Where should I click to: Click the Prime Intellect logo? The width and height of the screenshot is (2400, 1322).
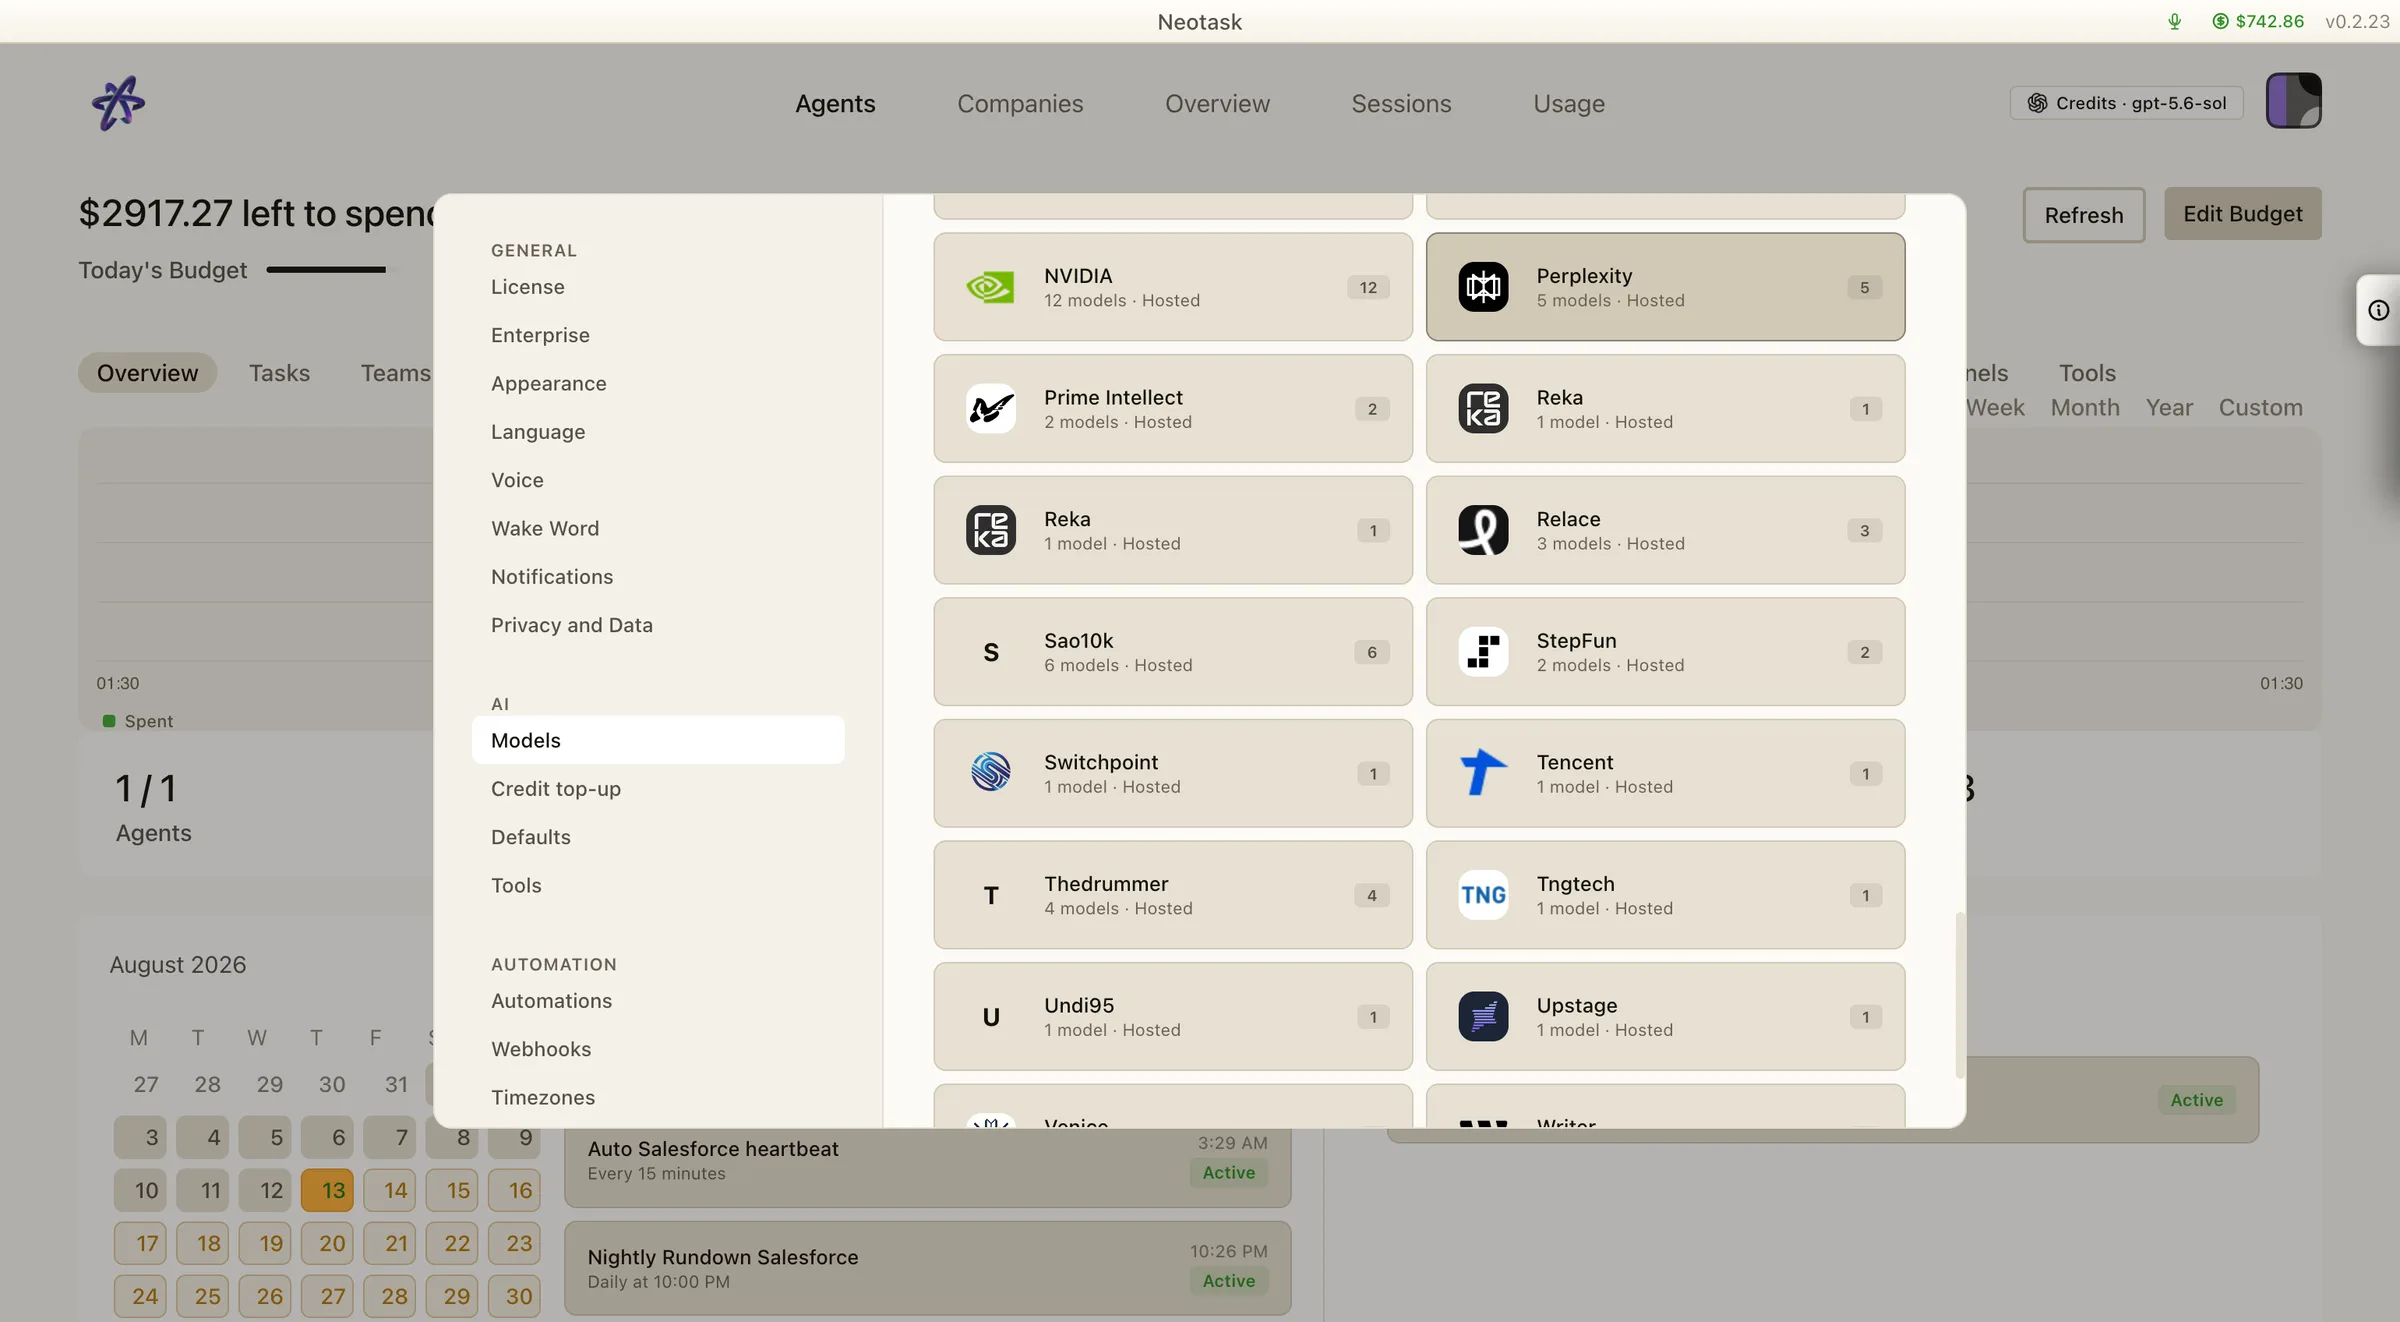pos(990,409)
